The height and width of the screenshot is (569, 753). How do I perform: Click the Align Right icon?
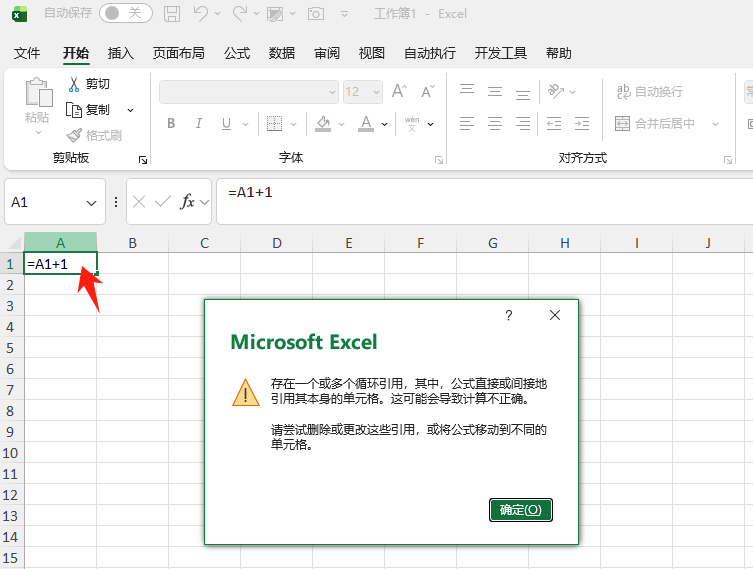[x=522, y=124]
